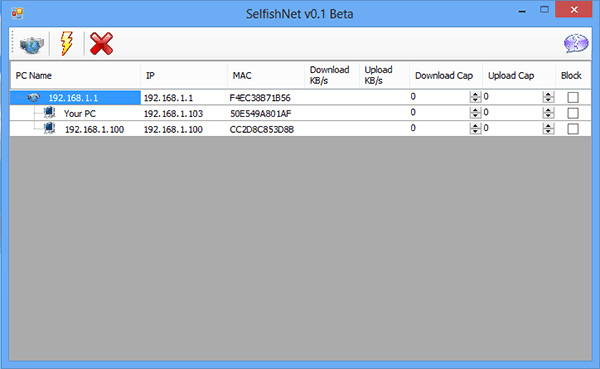The image size is (600, 369).
Task: Stop spoofing with the red X icon
Action: pyautogui.click(x=101, y=44)
